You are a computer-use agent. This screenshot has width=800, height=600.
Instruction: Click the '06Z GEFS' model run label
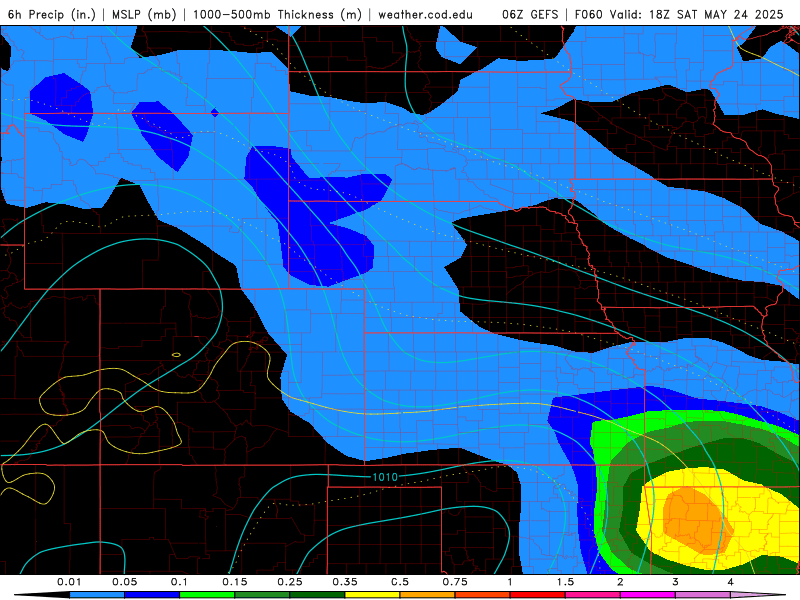(530, 14)
